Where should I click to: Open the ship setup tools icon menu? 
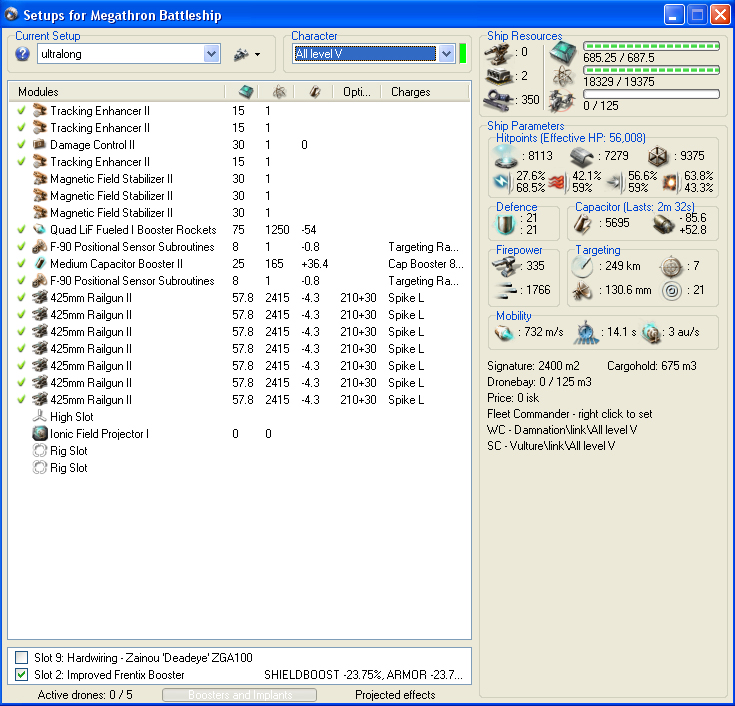(247, 54)
